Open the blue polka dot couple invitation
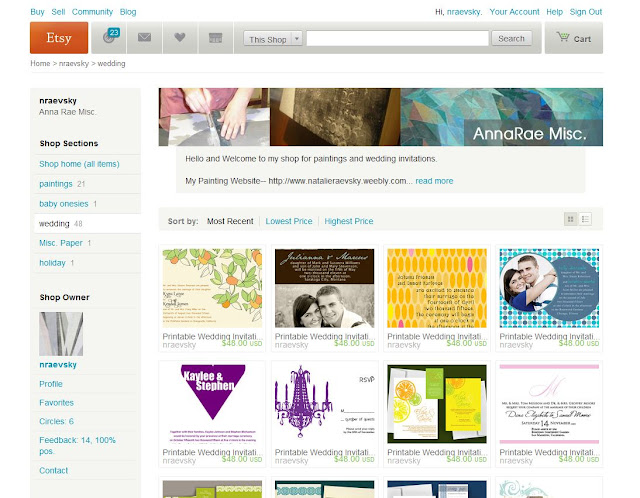Image resolution: width=640 pixels, height=498 pixels. click(x=549, y=288)
